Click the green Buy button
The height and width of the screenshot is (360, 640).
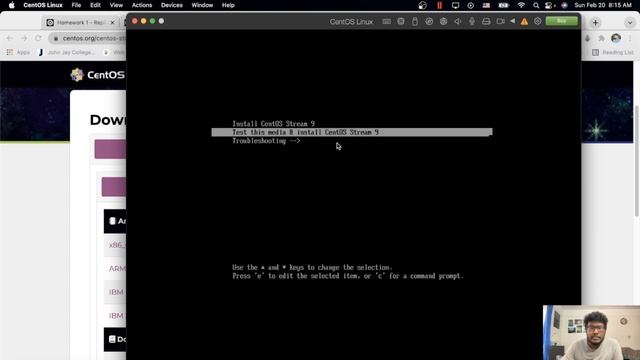point(562,21)
